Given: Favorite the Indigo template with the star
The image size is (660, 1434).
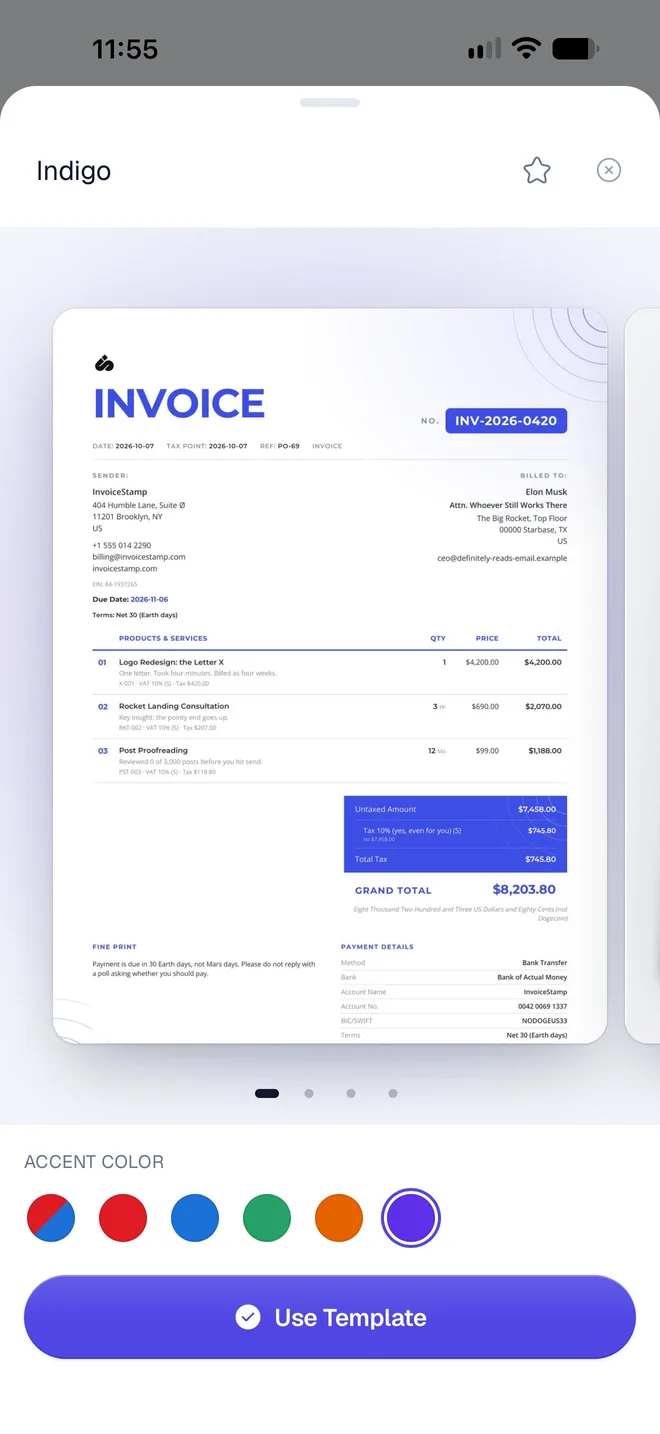Looking at the screenshot, I should click(x=537, y=170).
